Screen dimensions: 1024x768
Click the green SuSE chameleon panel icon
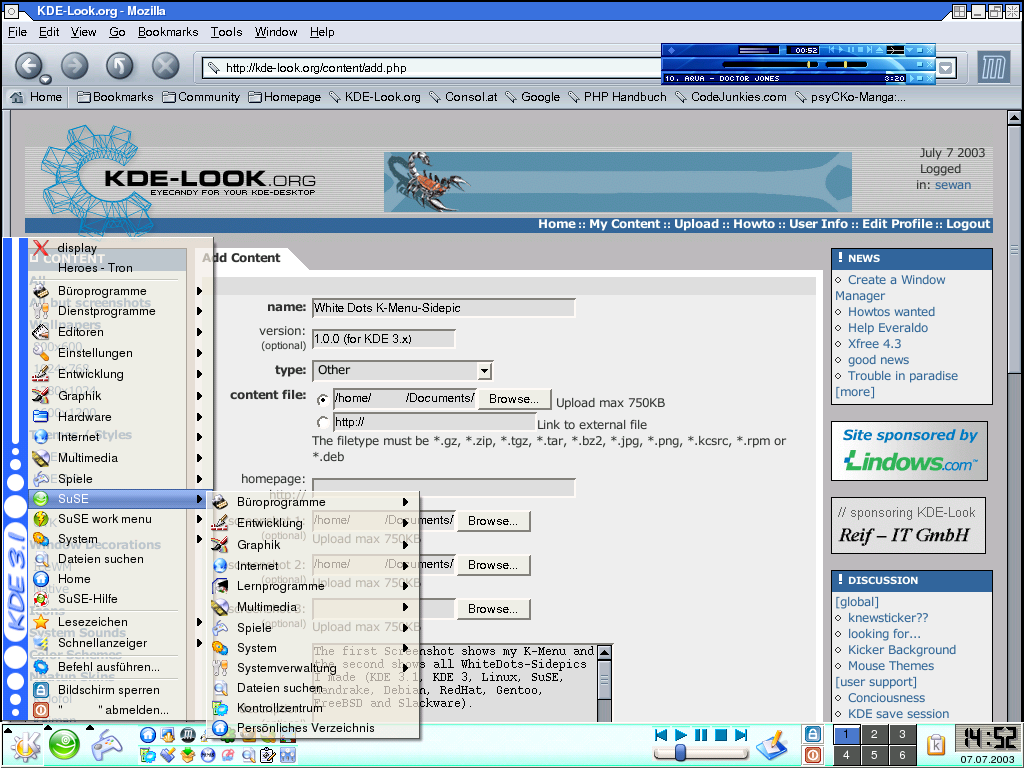tap(64, 745)
